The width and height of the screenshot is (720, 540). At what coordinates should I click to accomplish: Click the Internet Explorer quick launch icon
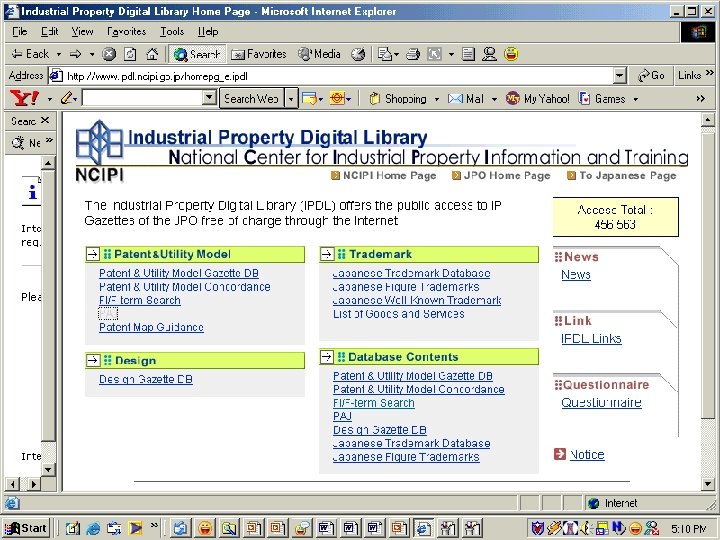[93, 528]
